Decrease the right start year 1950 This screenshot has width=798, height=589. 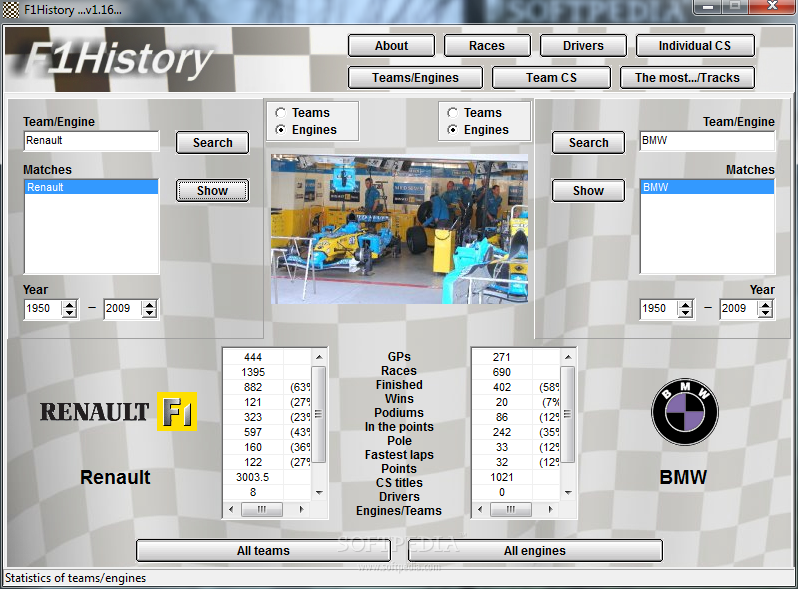pyautogui.click(x=686, y=313)
